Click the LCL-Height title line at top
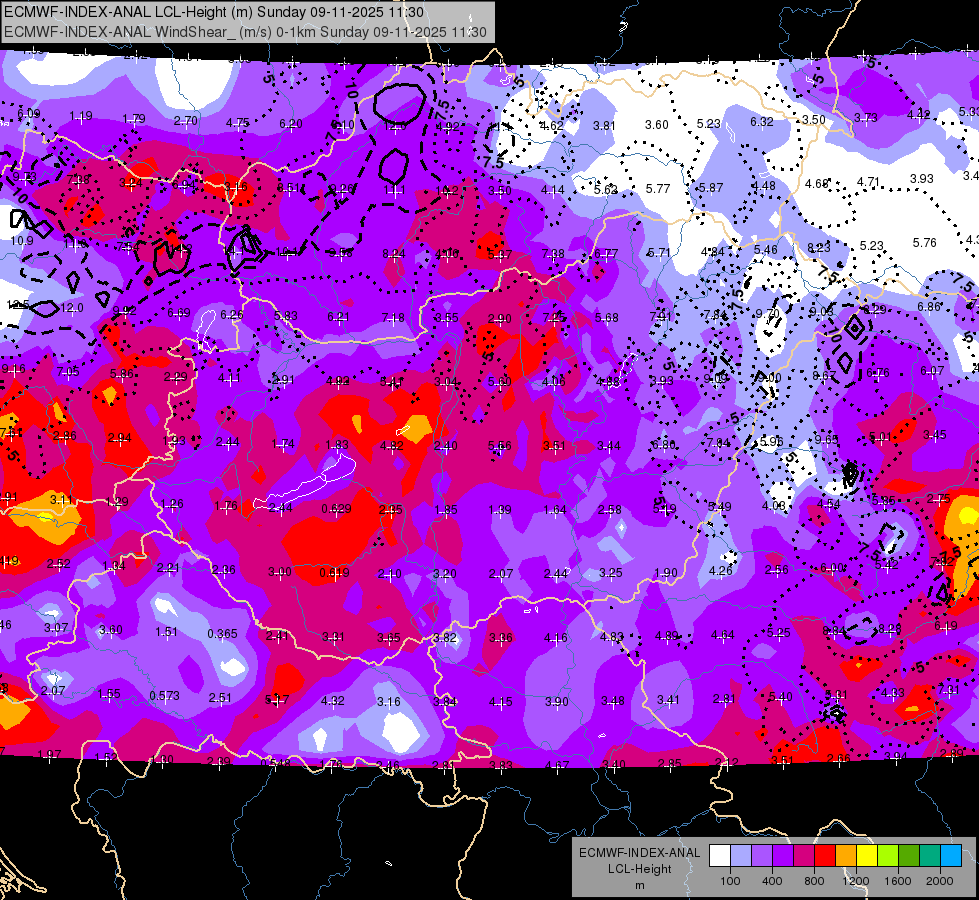 (214, 12)
